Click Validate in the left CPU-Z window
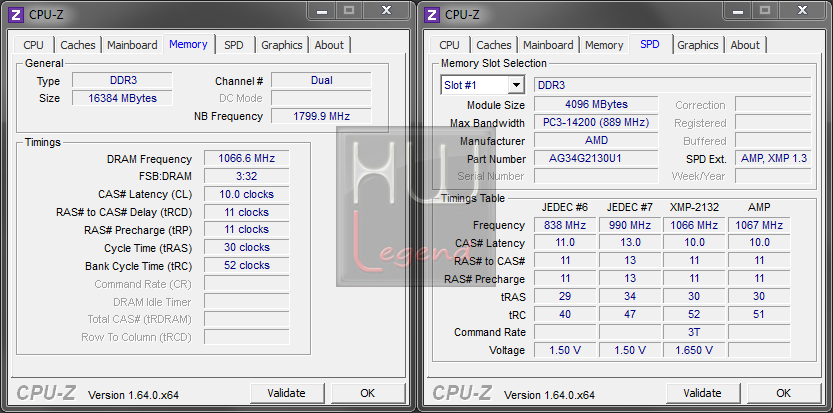Screen dimensions: 833x413 coord(286,393)
